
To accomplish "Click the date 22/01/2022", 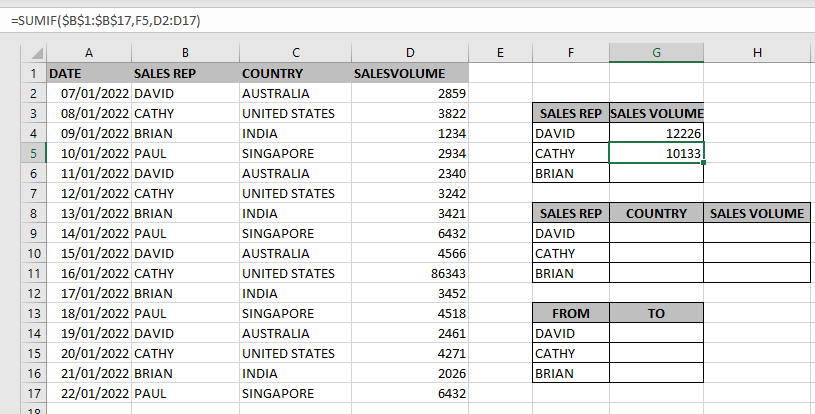I will pos(89,393).
